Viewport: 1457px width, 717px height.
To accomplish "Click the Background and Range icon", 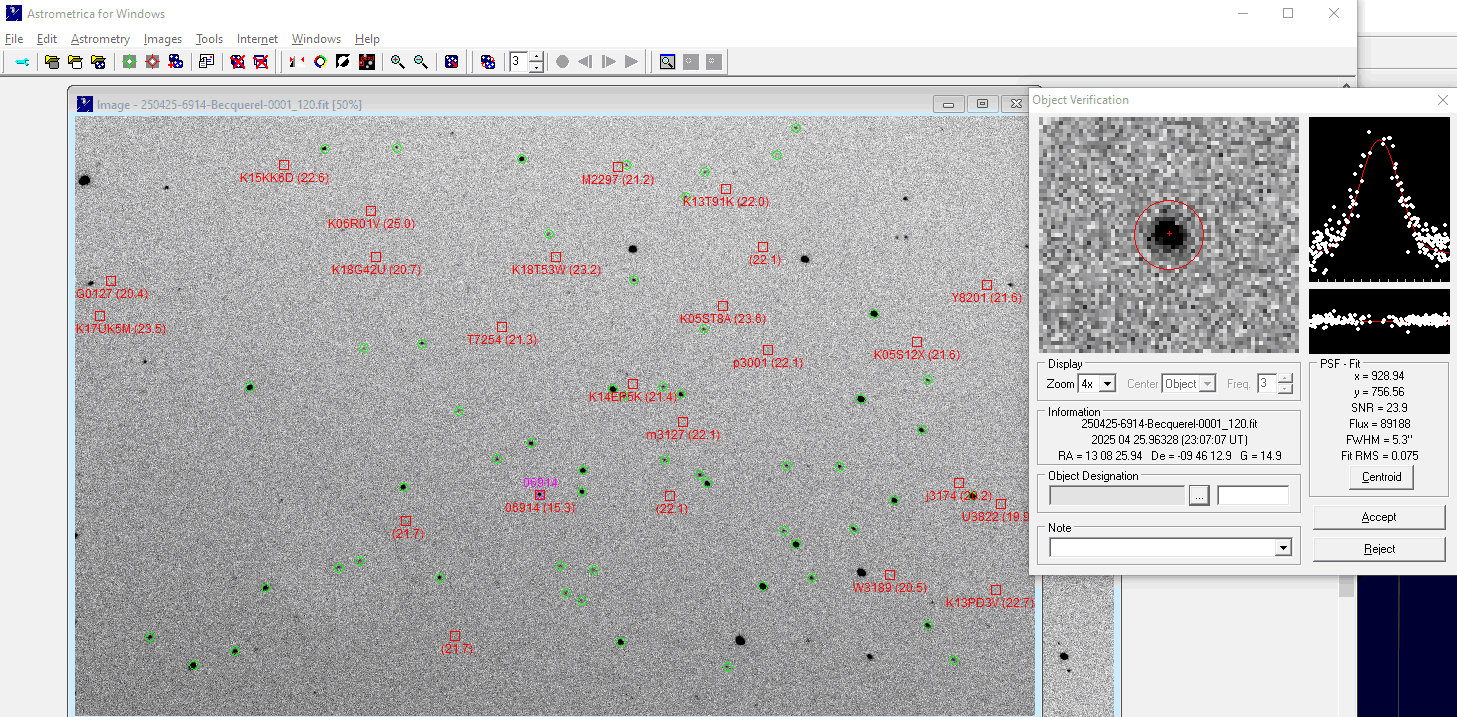I will 451,62.
